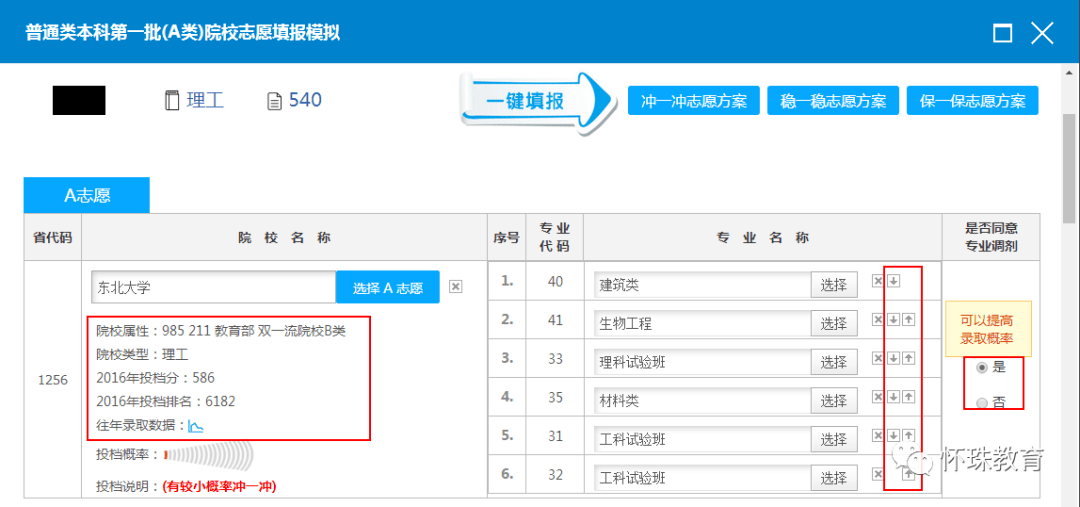Click 选择 next to 生物工程
1080x507 pixels.
(834, 323)
